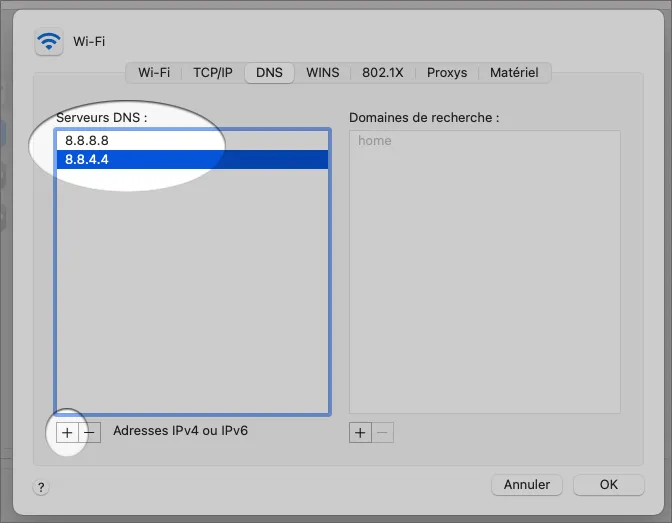The image size is (672, 523).
Task: Confirm with the OK button
Action: click(x=609, y=485)
